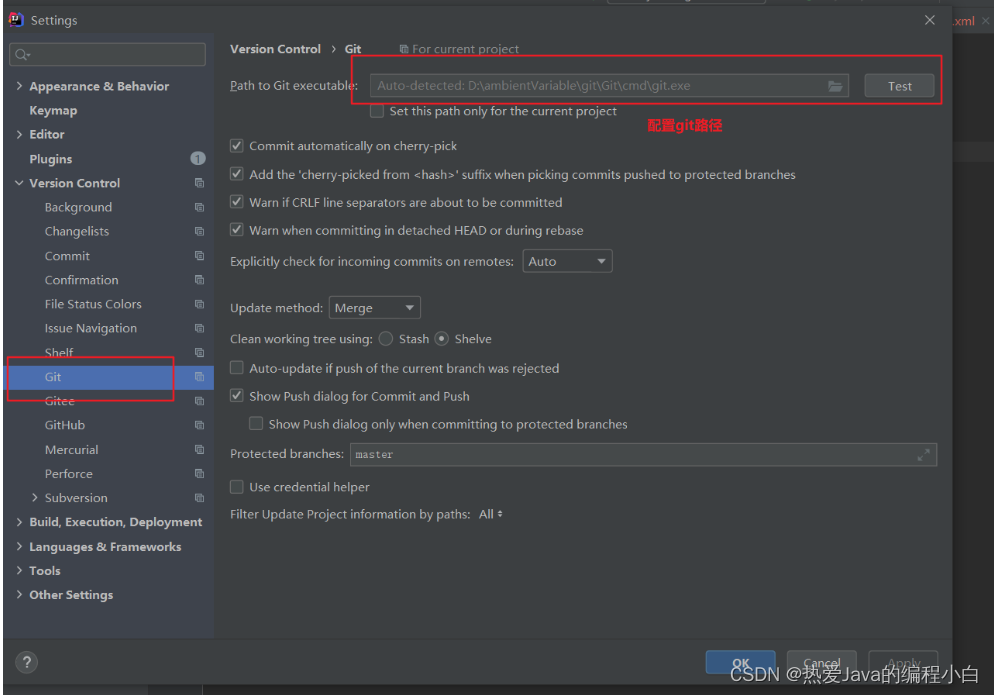Click the project-level icon beside Issue Navigation
Viewport: 994px width, 695px height.
click(x=199, y=328)
